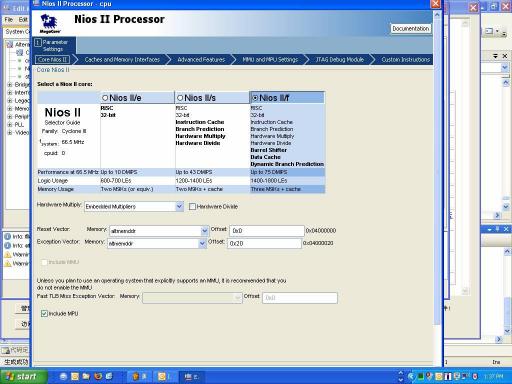Open the folder icon in quick launch
The height and width of the screenshot is (384, 512).
pyautogui.click(x=86, y=377)
